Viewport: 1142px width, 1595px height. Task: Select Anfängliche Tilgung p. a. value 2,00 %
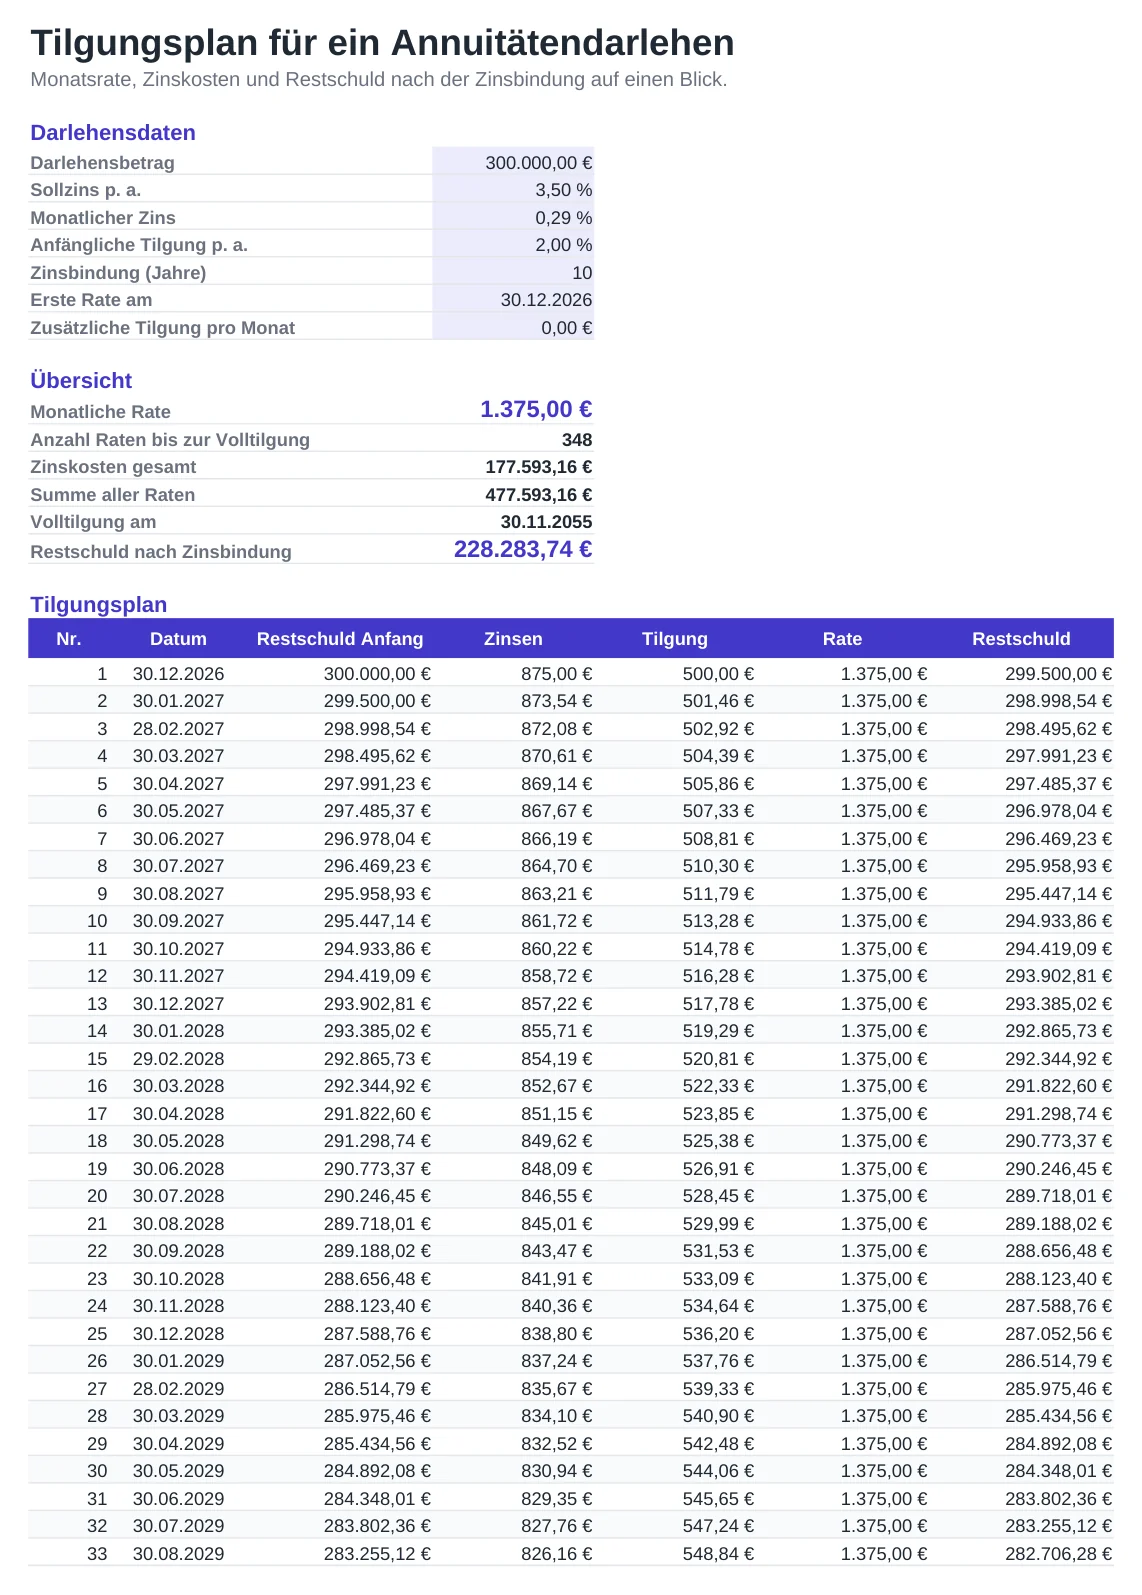514,245
